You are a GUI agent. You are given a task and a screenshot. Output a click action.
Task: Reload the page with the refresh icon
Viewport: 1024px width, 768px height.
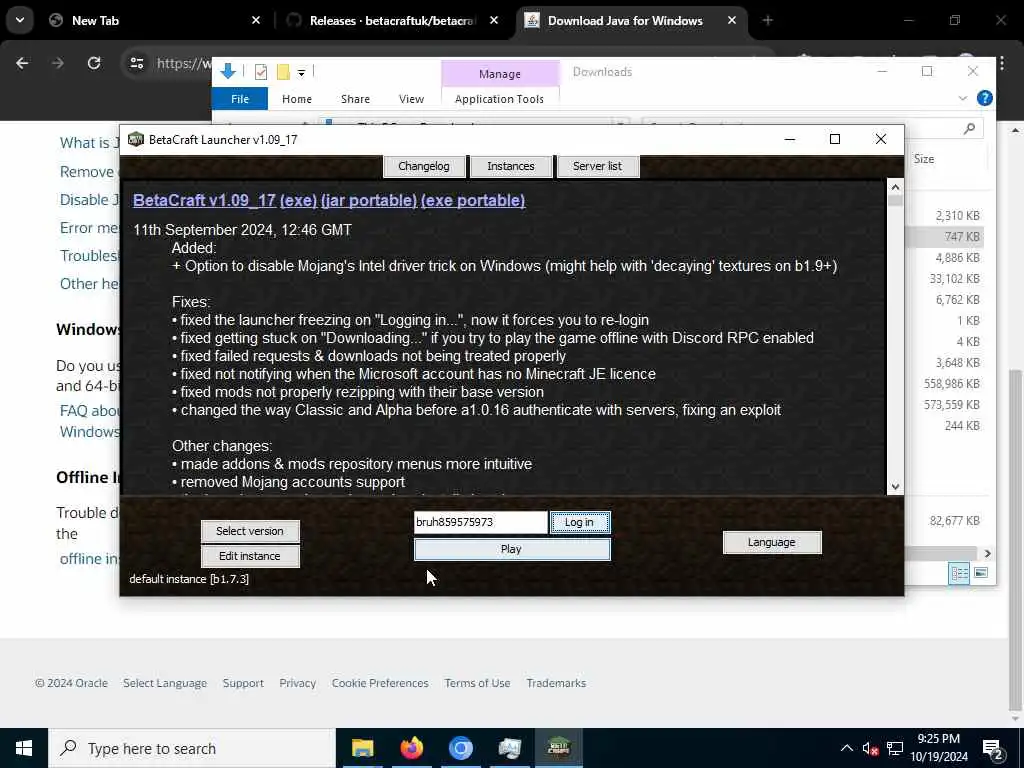(x=94, y=63)
